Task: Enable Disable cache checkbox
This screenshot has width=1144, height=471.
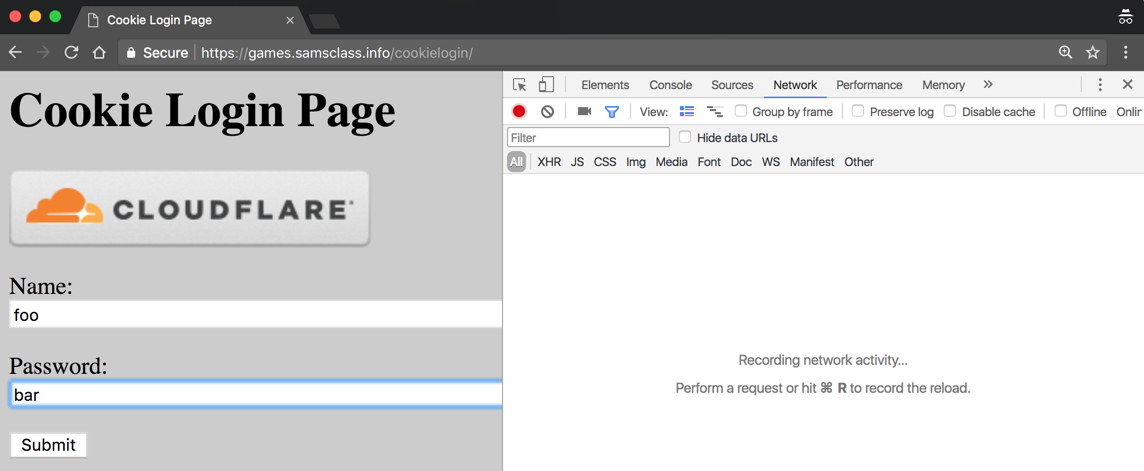Action: pos(950,111)
